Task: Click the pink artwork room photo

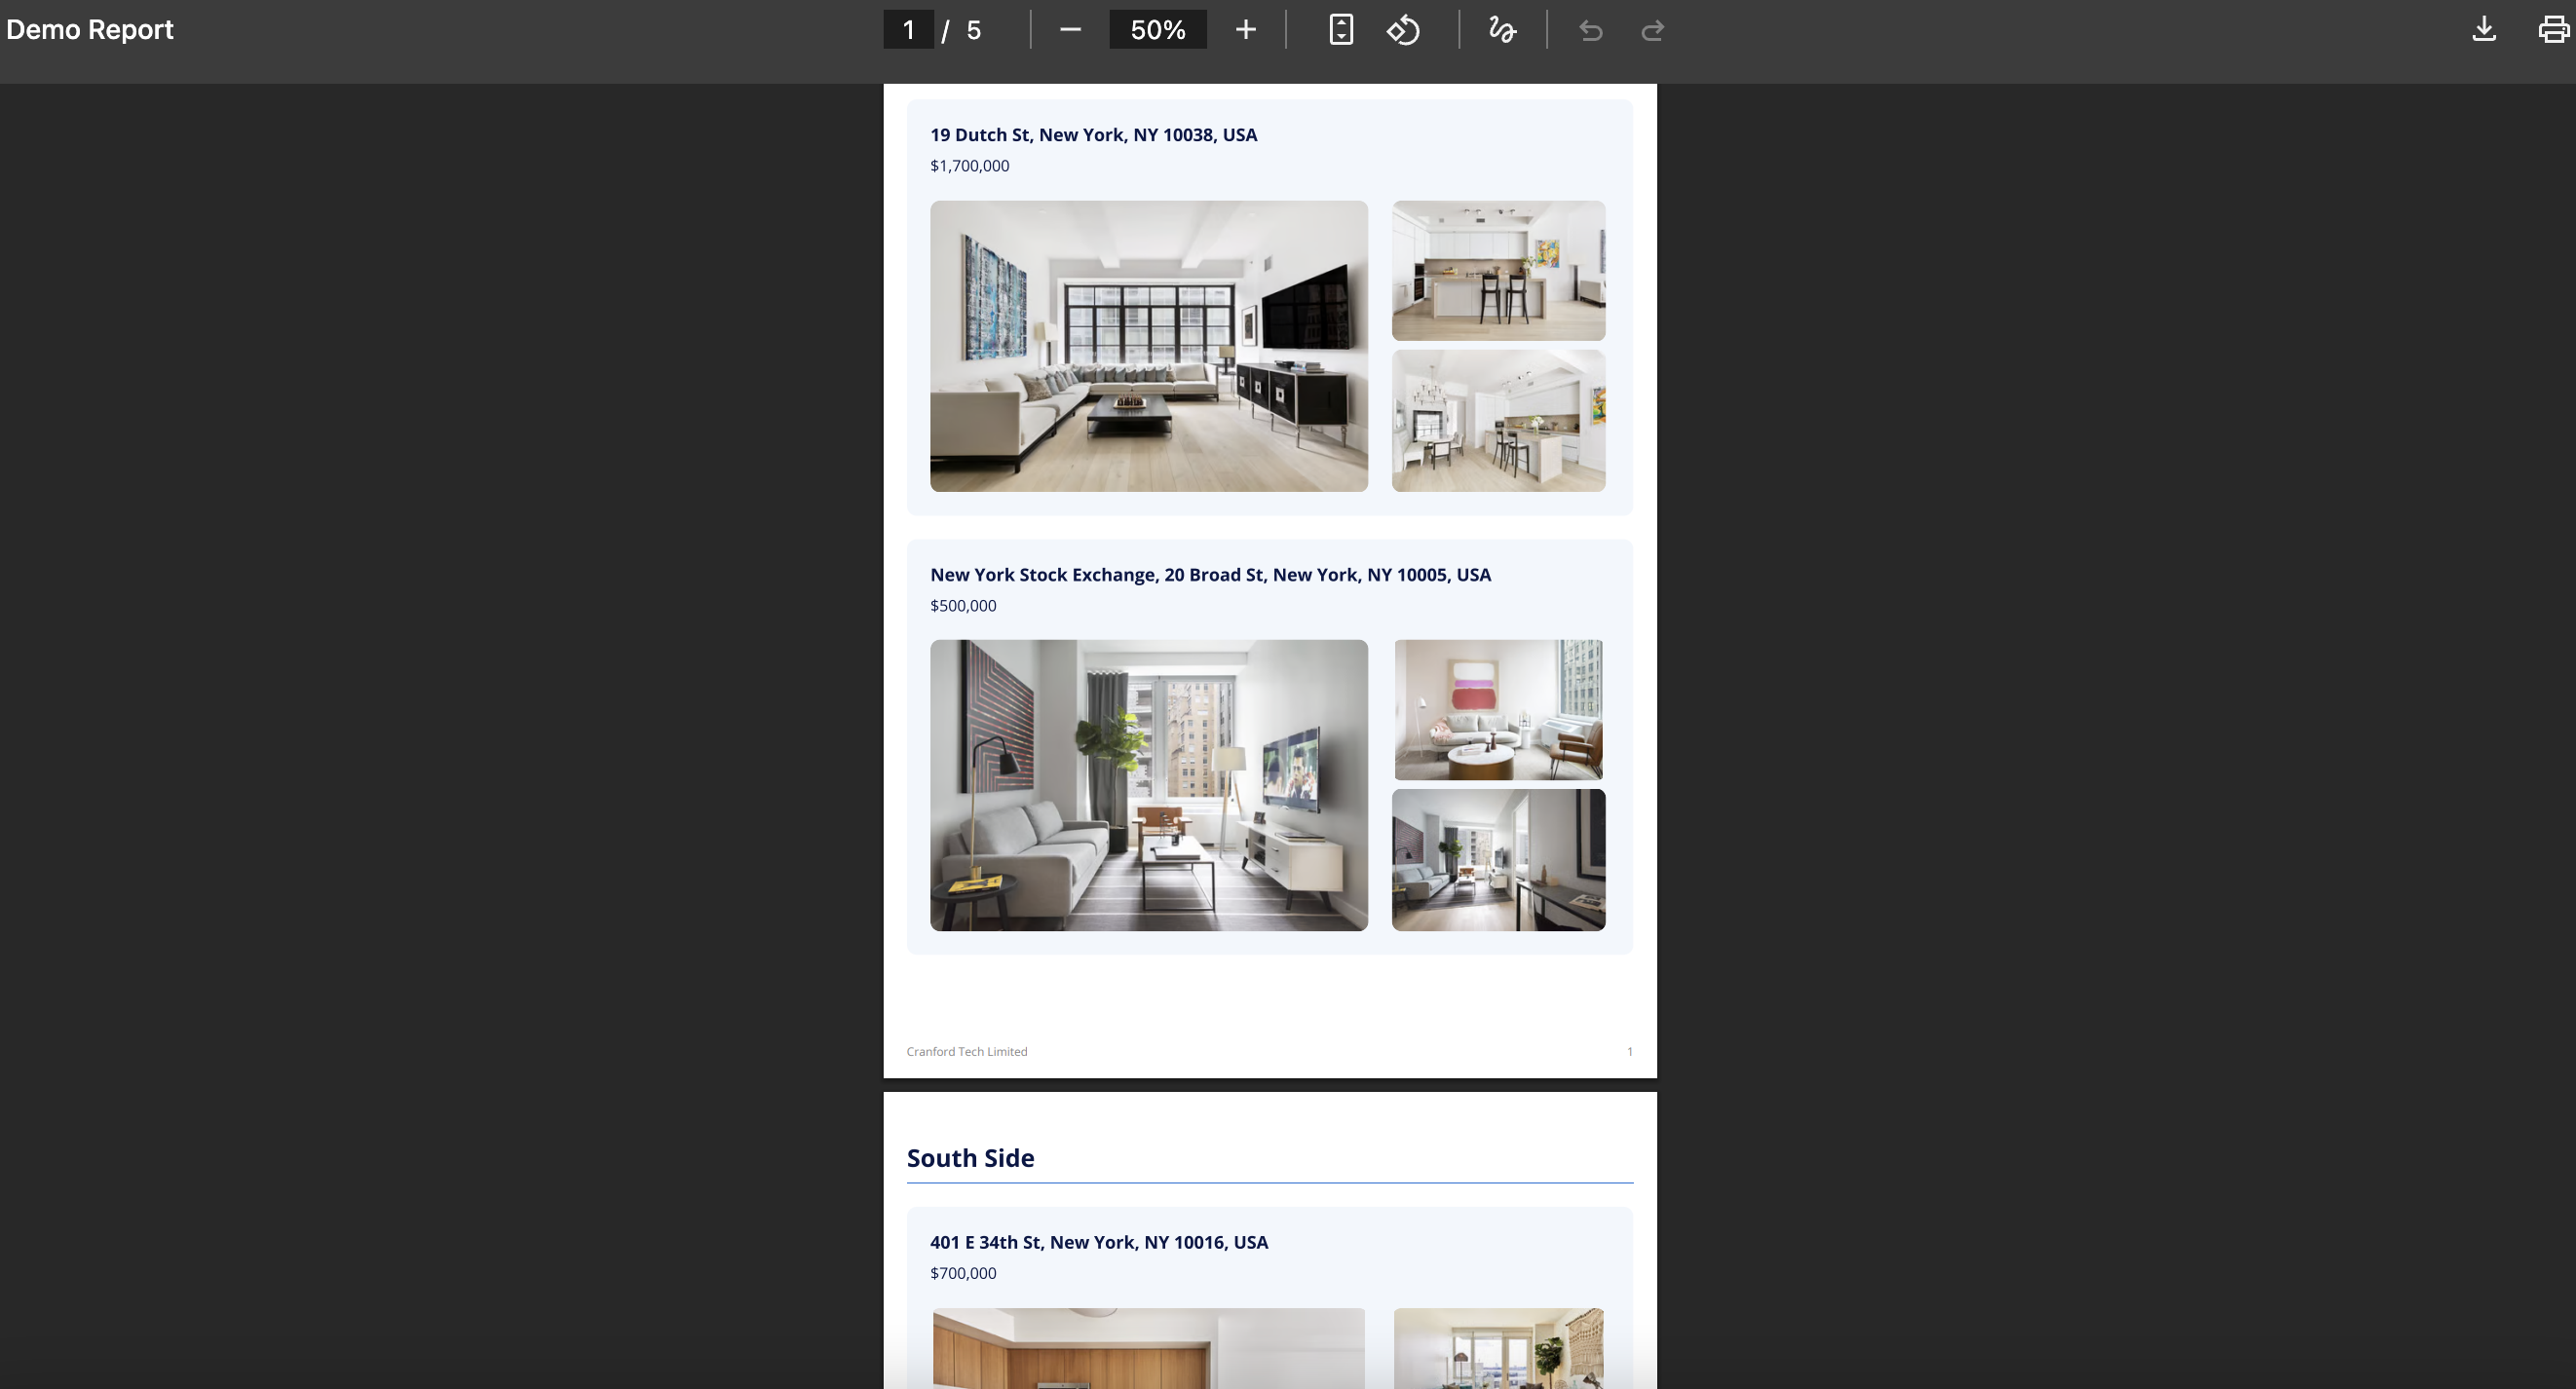Action: point(1498,710)
